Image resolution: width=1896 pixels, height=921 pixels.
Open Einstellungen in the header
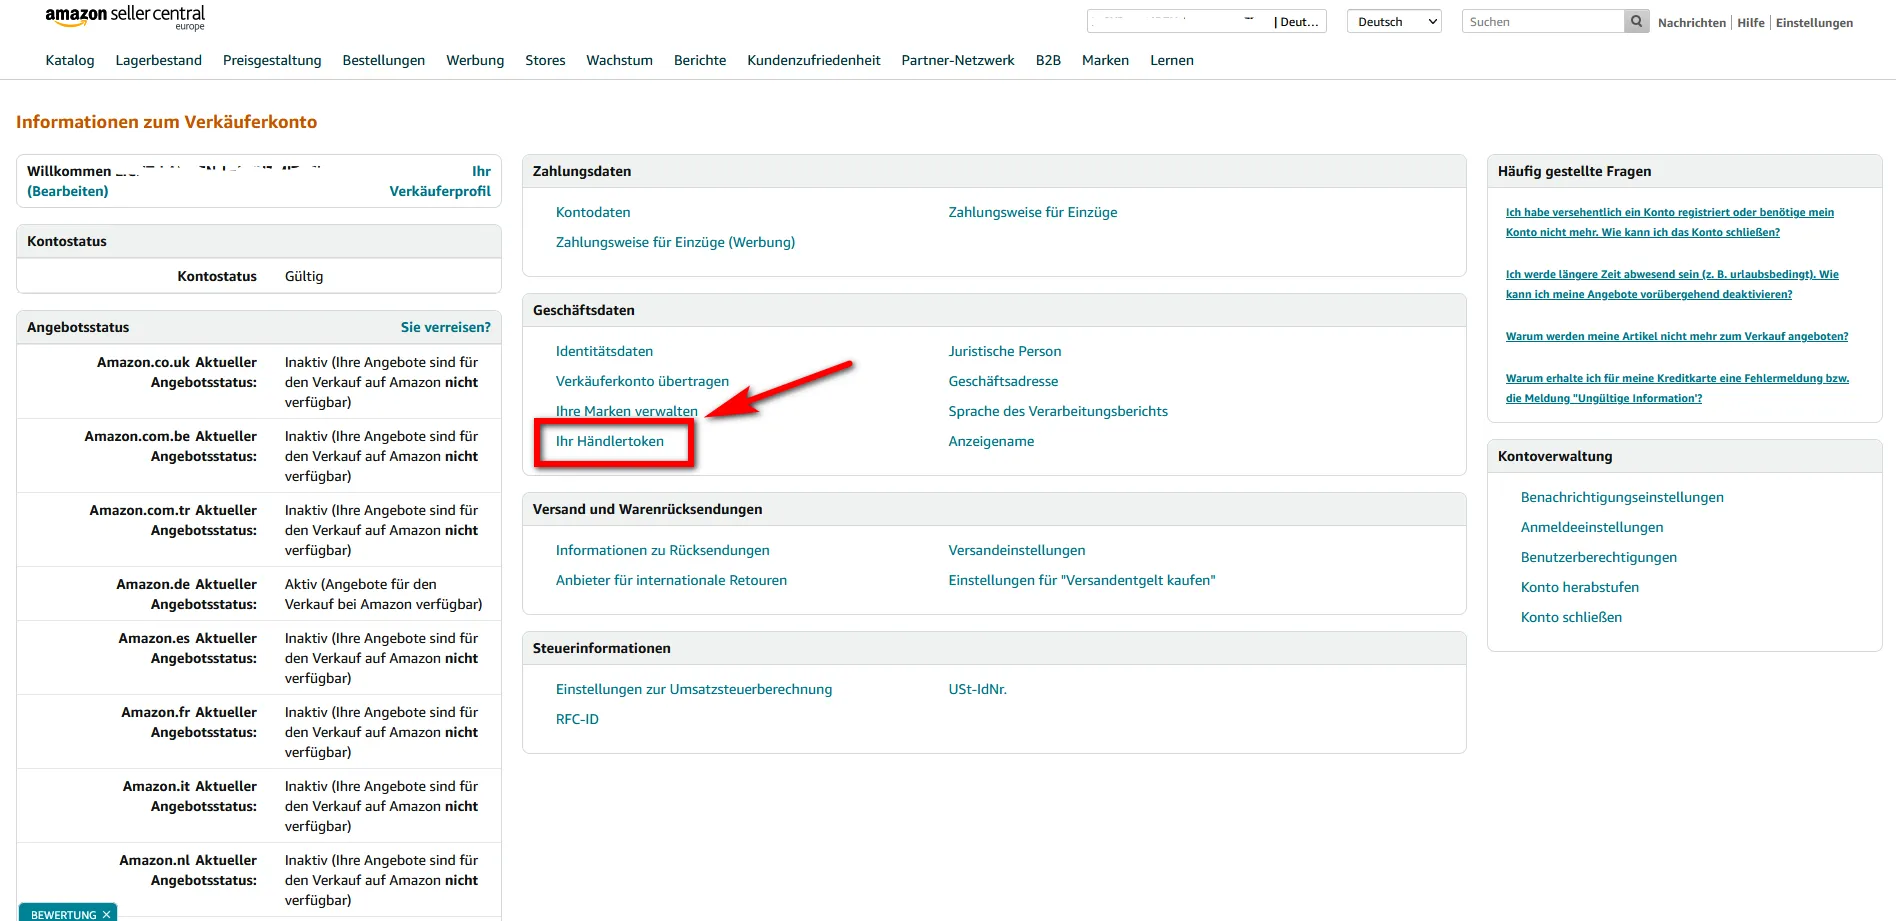pyautogui.click(x=1814, y=23)
